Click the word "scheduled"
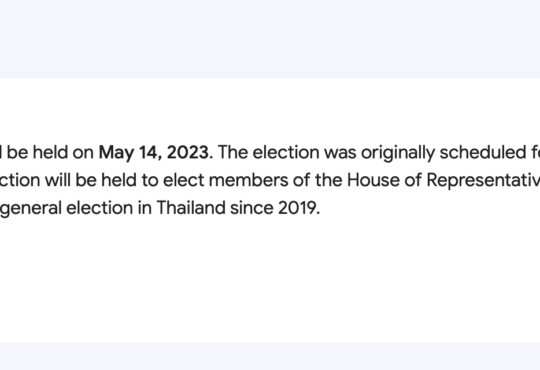Viewport: 540px width, 370px height. [481, 152]
